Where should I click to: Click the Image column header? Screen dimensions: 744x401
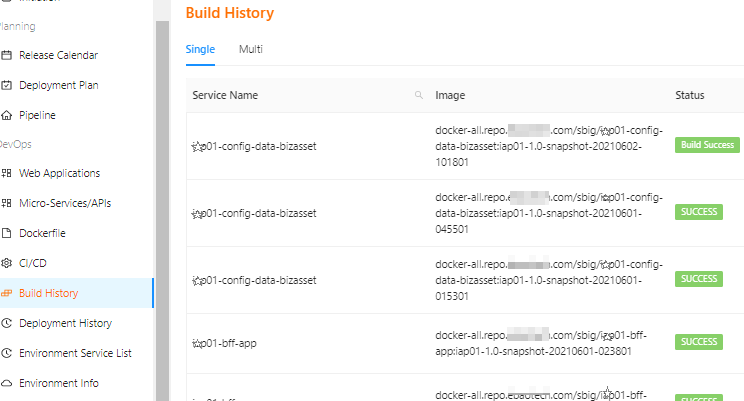pyautogui.click(x=450, y=95)
